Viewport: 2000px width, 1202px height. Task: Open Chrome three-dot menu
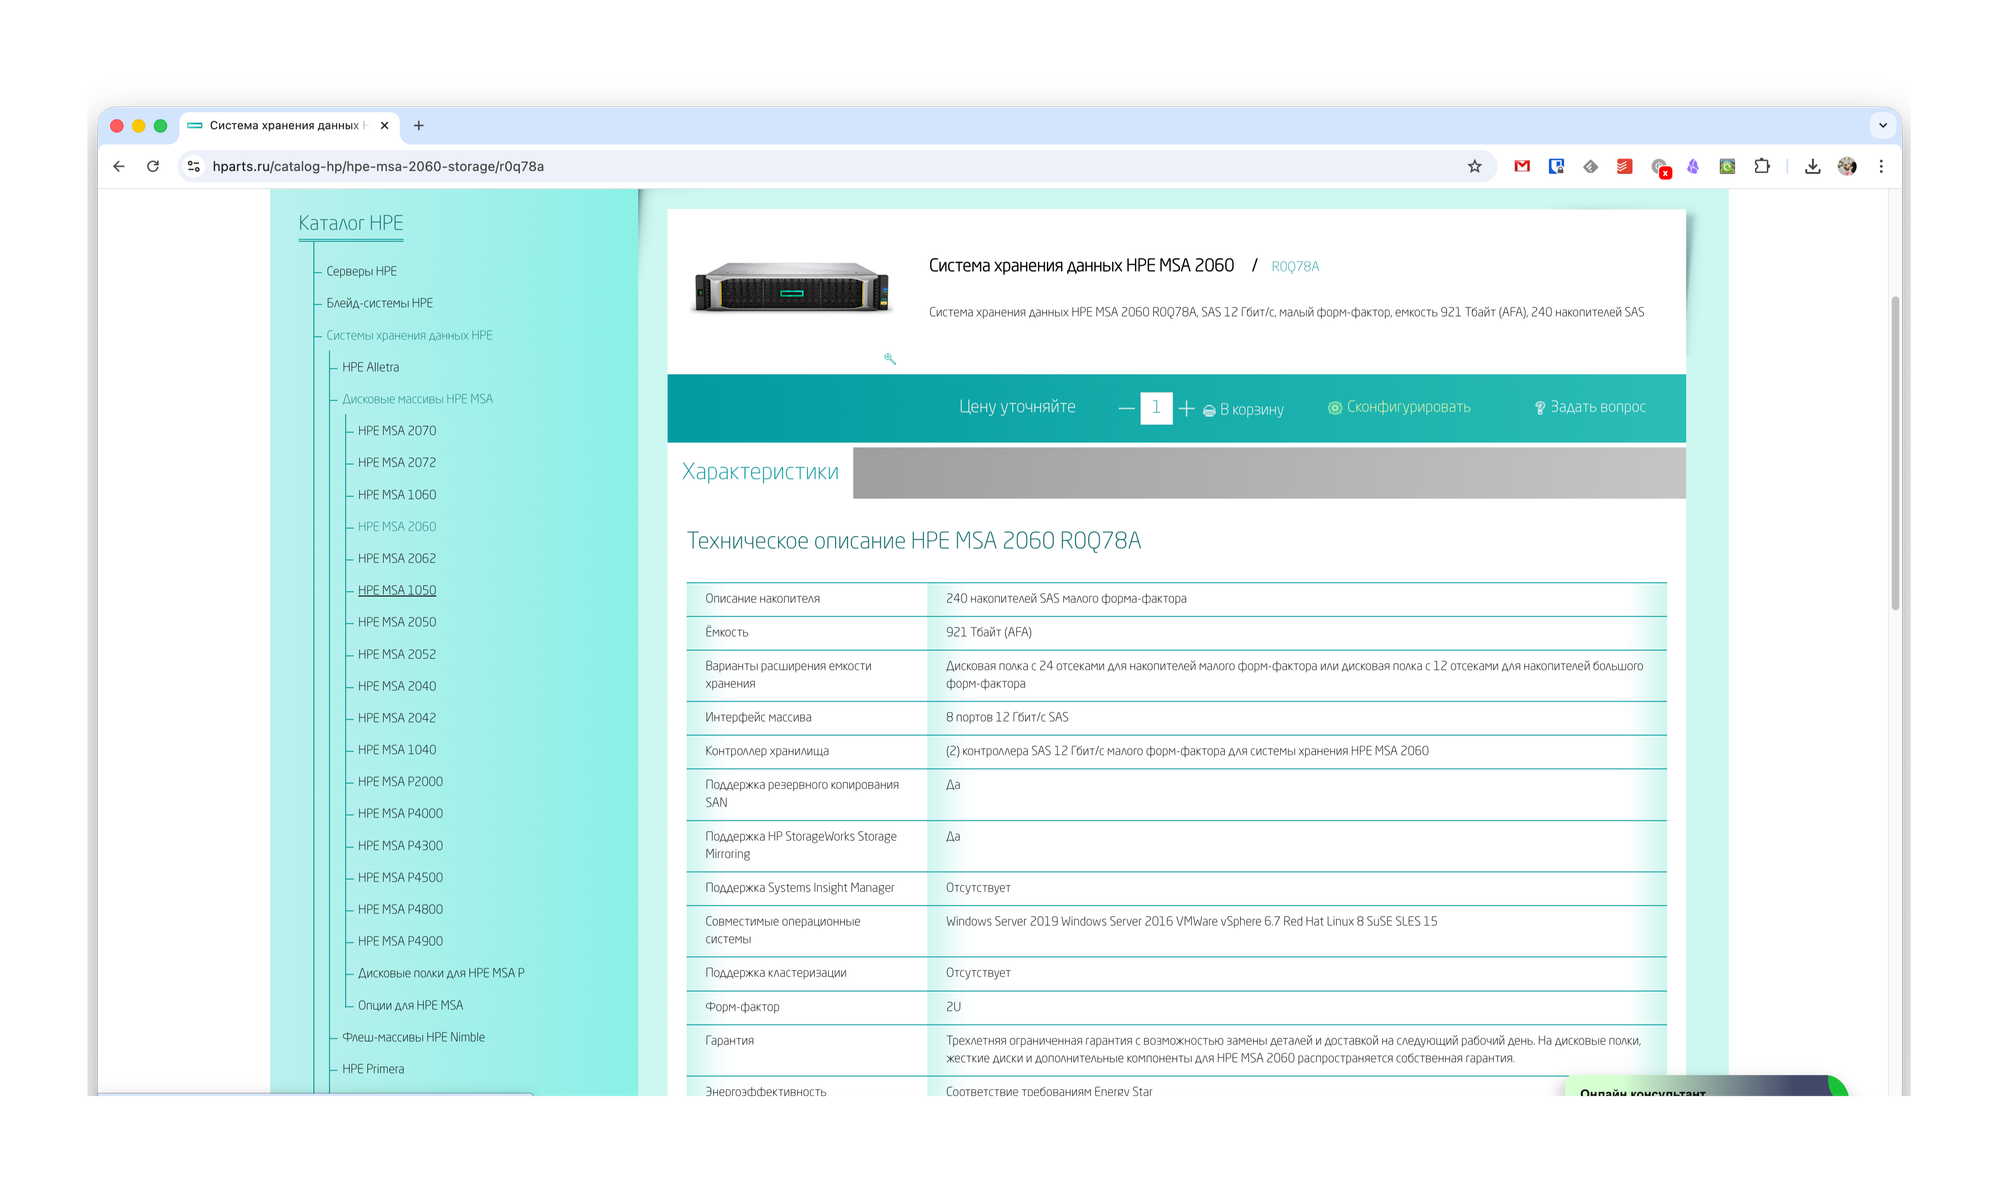click(1881, 166)
